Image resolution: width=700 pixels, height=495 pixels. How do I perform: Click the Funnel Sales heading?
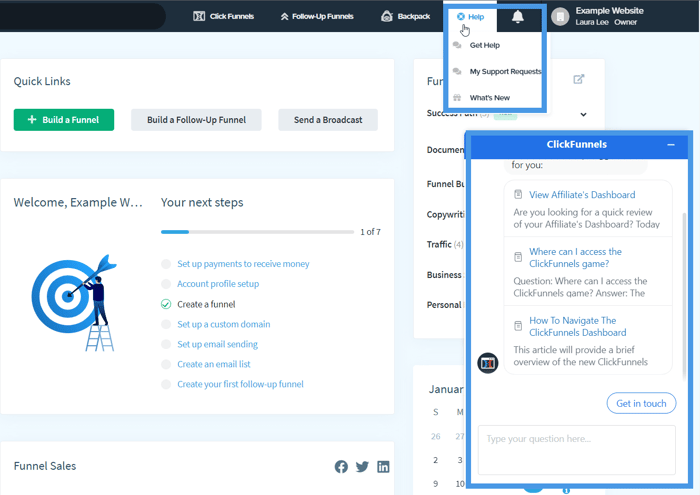click(45, 466)
